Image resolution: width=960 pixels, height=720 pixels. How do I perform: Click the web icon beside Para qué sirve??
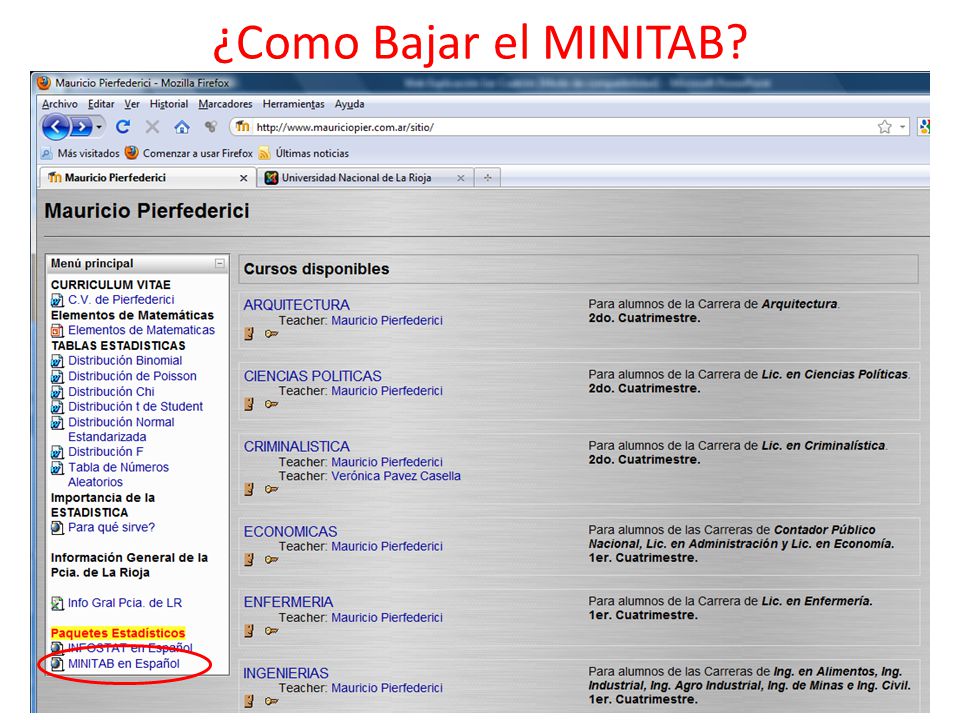[x=57, y=527]
